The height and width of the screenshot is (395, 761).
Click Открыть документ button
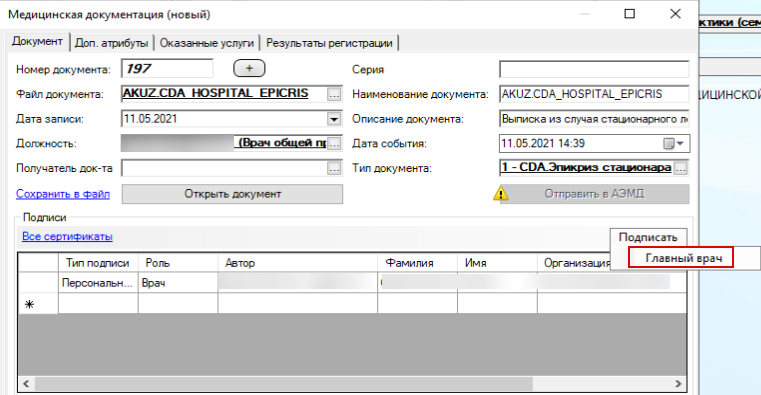(x=232, y=194)
